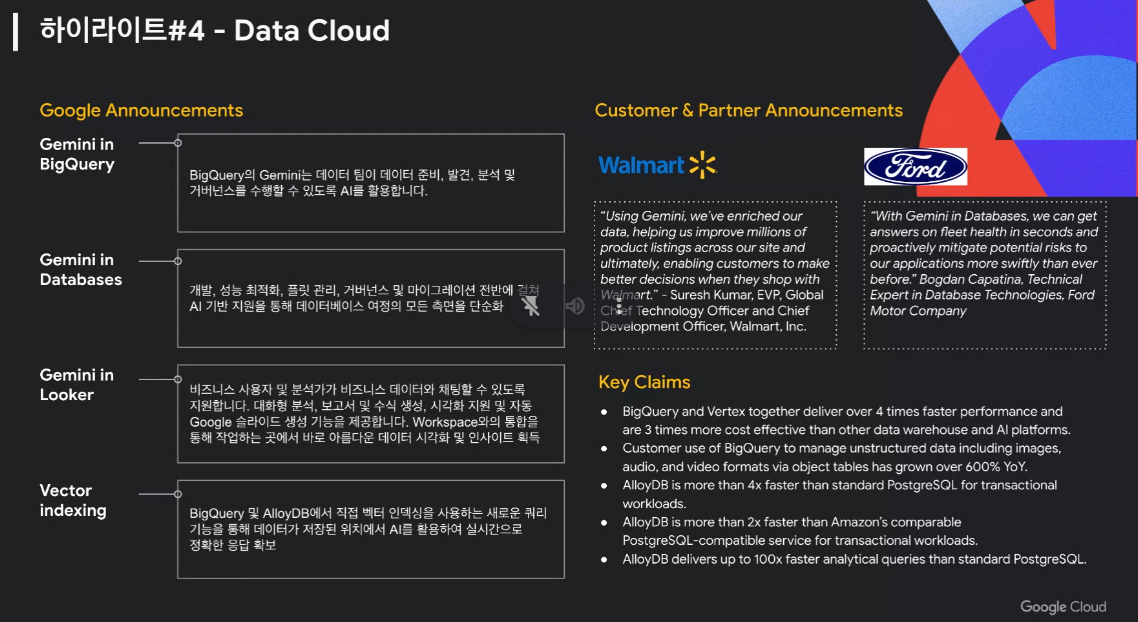Image resolution: width=1138 pixels, height=622 pixels.
Task: Click 'Customer & Partner Announcements' heading
Action: (x=748, y=110)
